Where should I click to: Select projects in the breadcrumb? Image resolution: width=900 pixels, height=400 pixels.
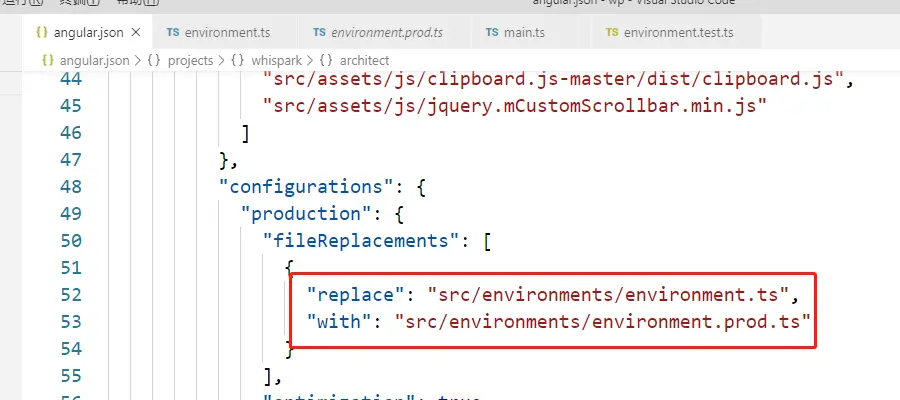(x=191, y=60)
